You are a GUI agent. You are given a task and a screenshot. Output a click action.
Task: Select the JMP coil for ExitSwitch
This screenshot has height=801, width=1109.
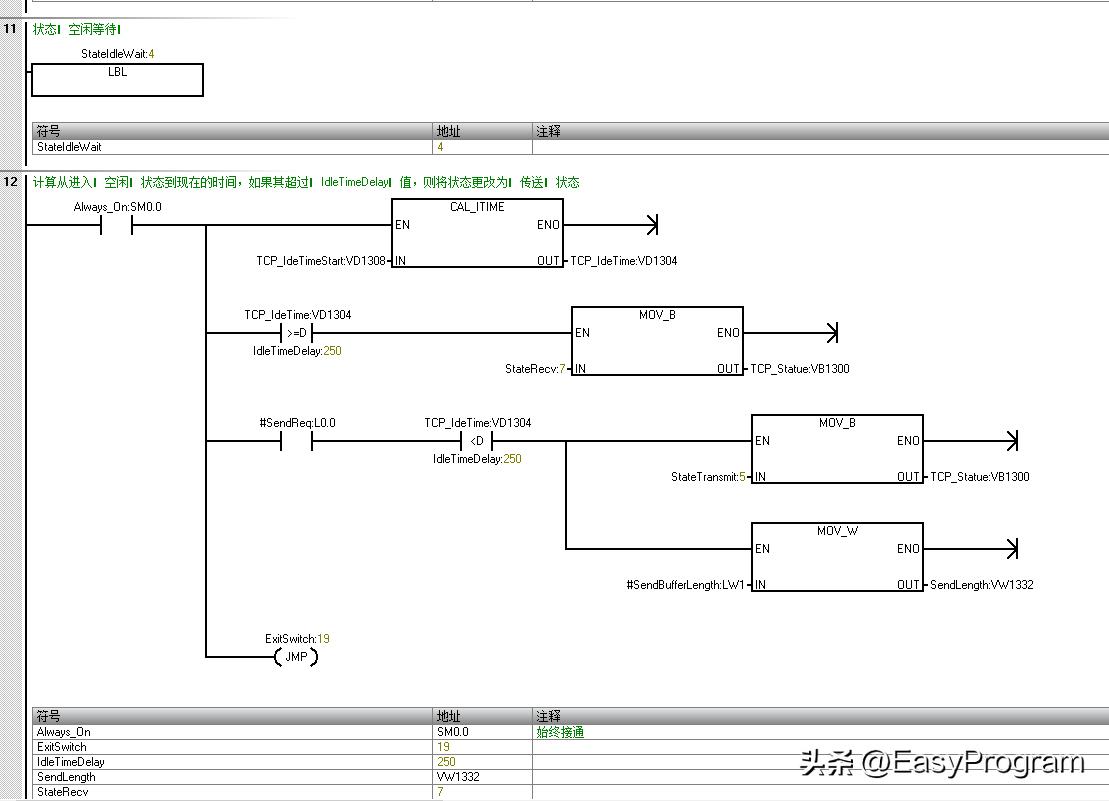(296, 657)
